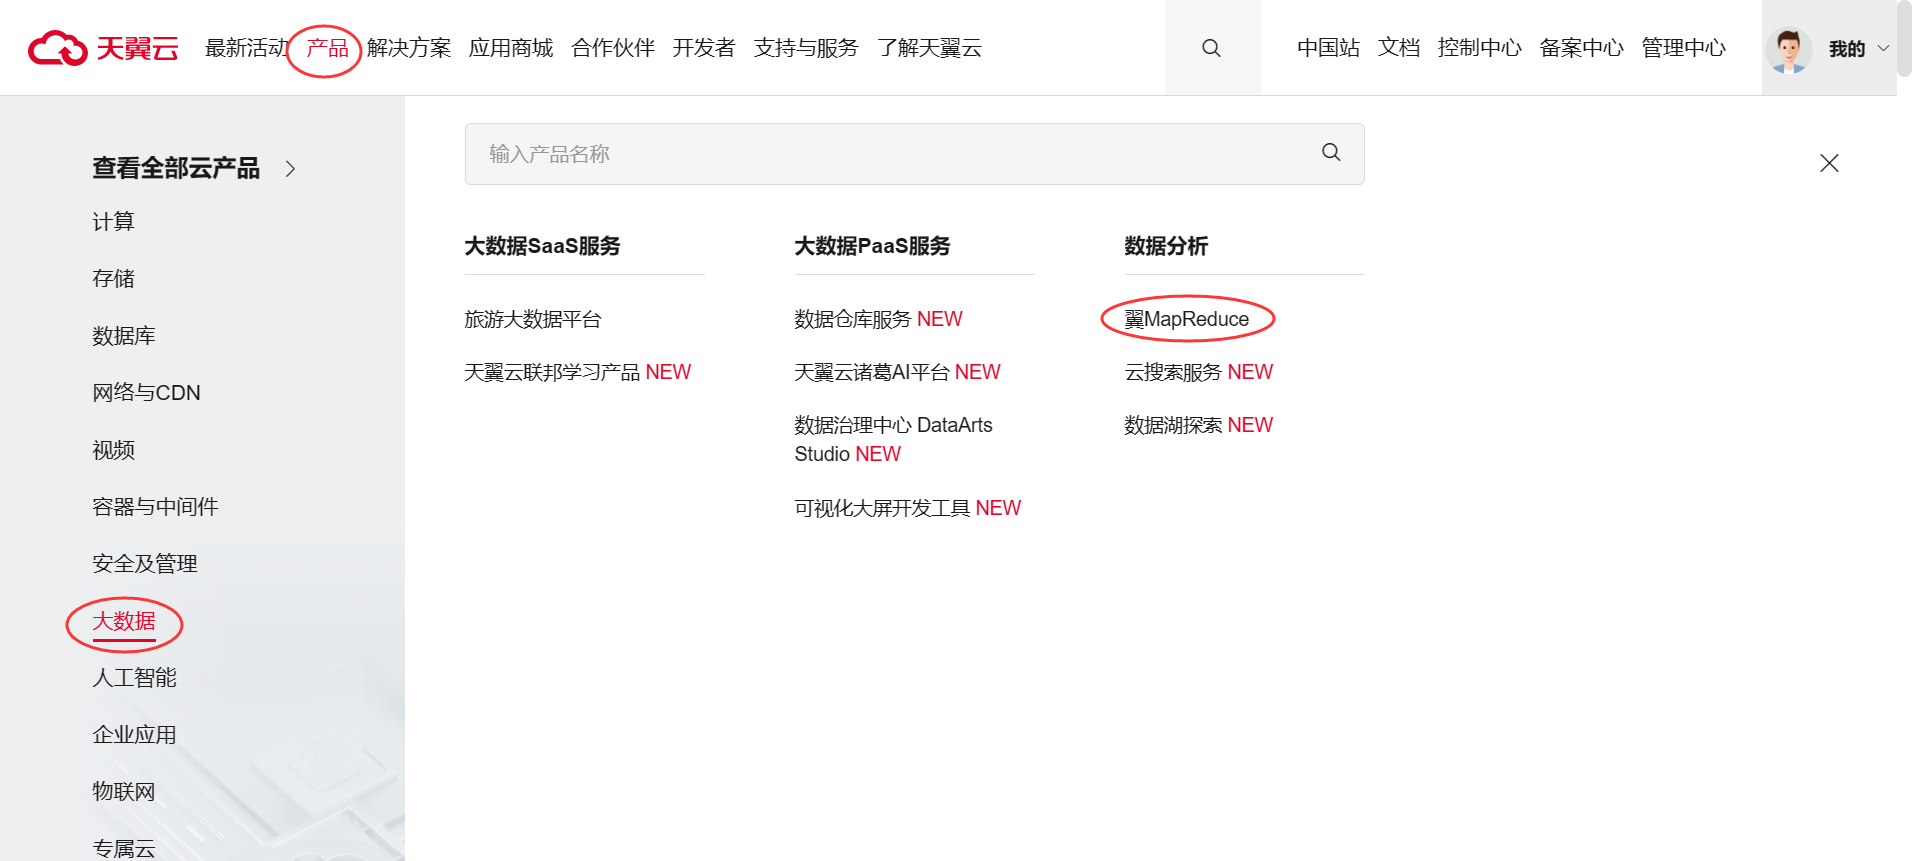Open 数据仓库服务 product link
The height and width of the screenshot is (861, 1912).
tap(878, 319)
